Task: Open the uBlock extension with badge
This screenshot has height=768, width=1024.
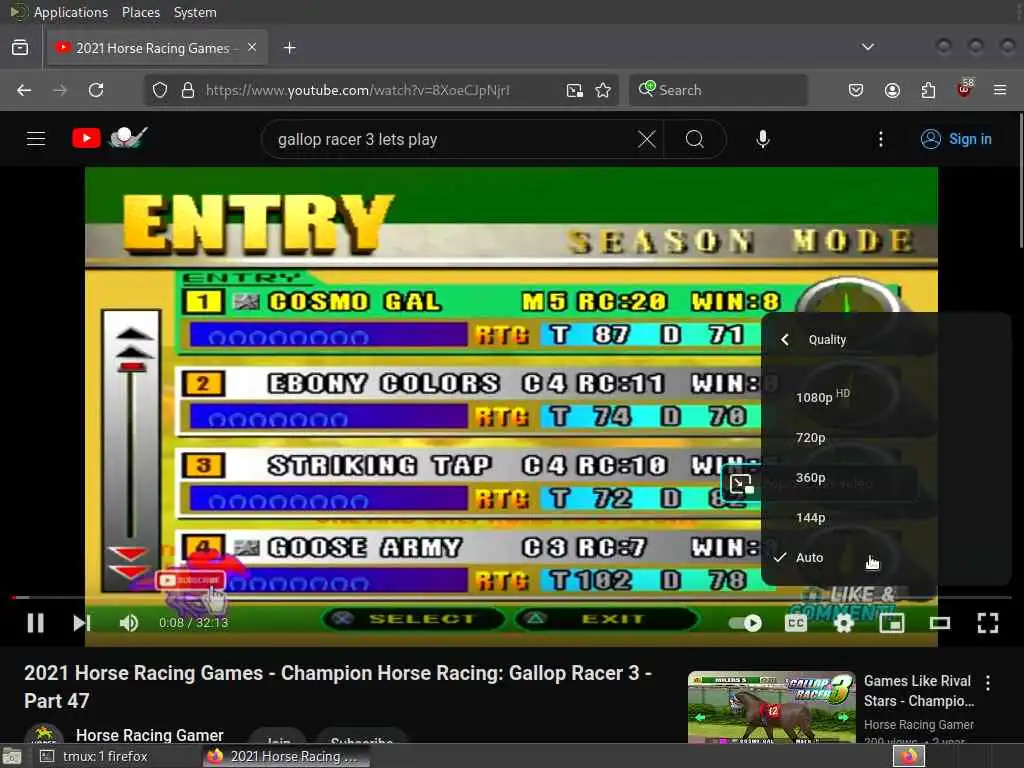Action: [x=965, y=89]
